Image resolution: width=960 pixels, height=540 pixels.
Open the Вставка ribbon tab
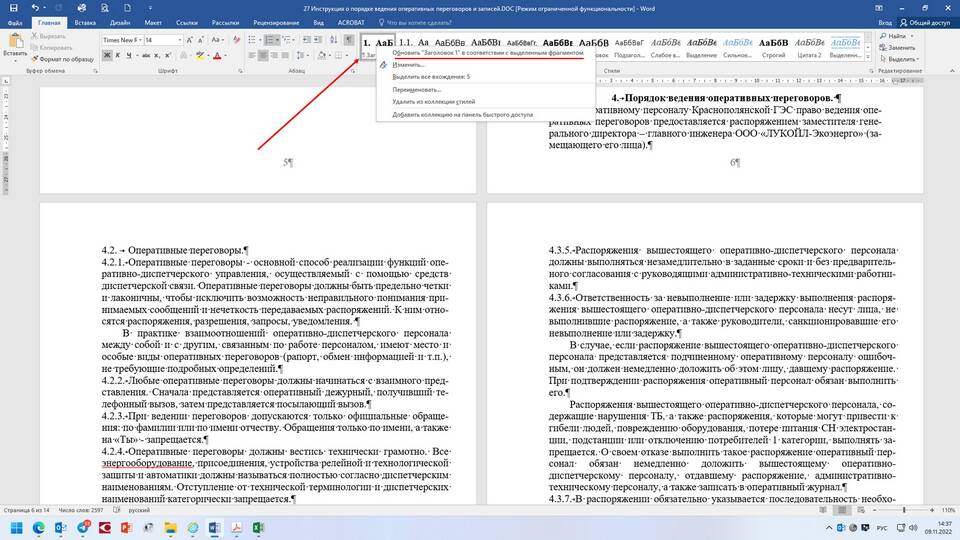85,23
